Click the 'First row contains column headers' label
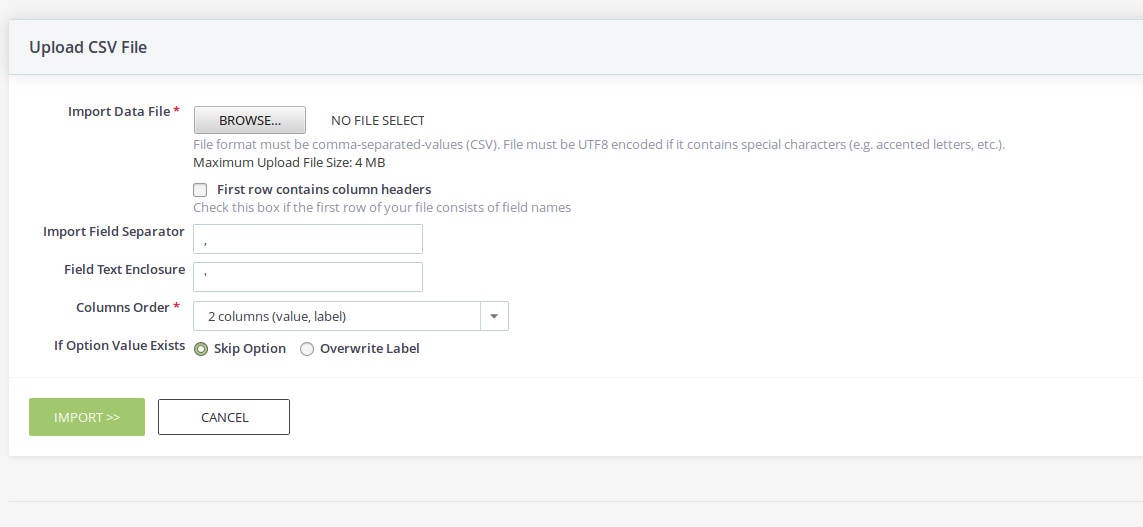1143x527 pixels. click(324, 190)
